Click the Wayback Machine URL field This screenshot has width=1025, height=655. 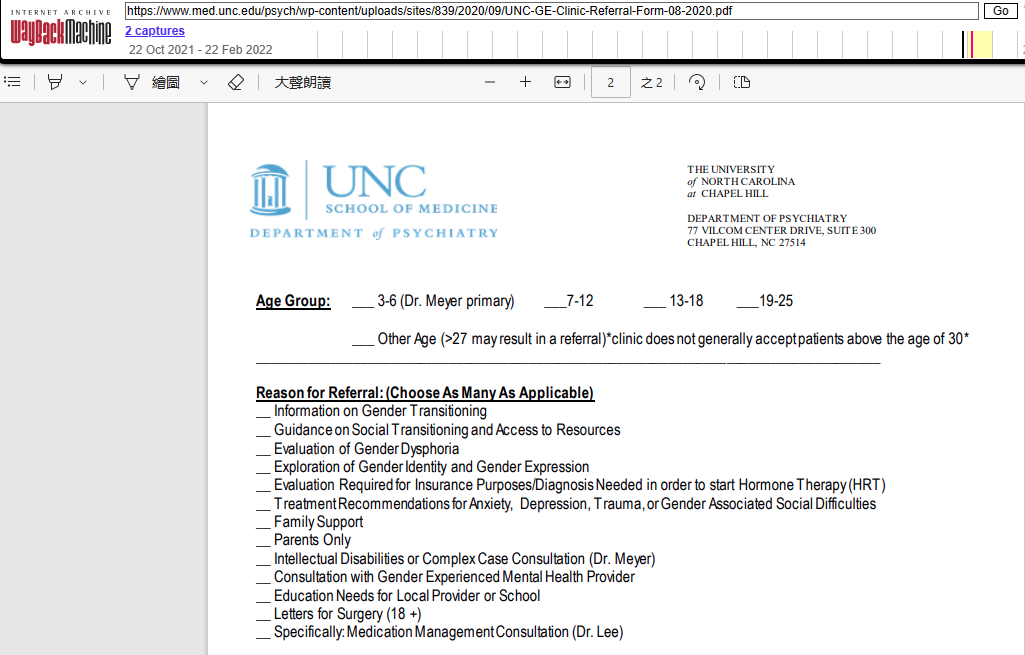coord(552,10)
